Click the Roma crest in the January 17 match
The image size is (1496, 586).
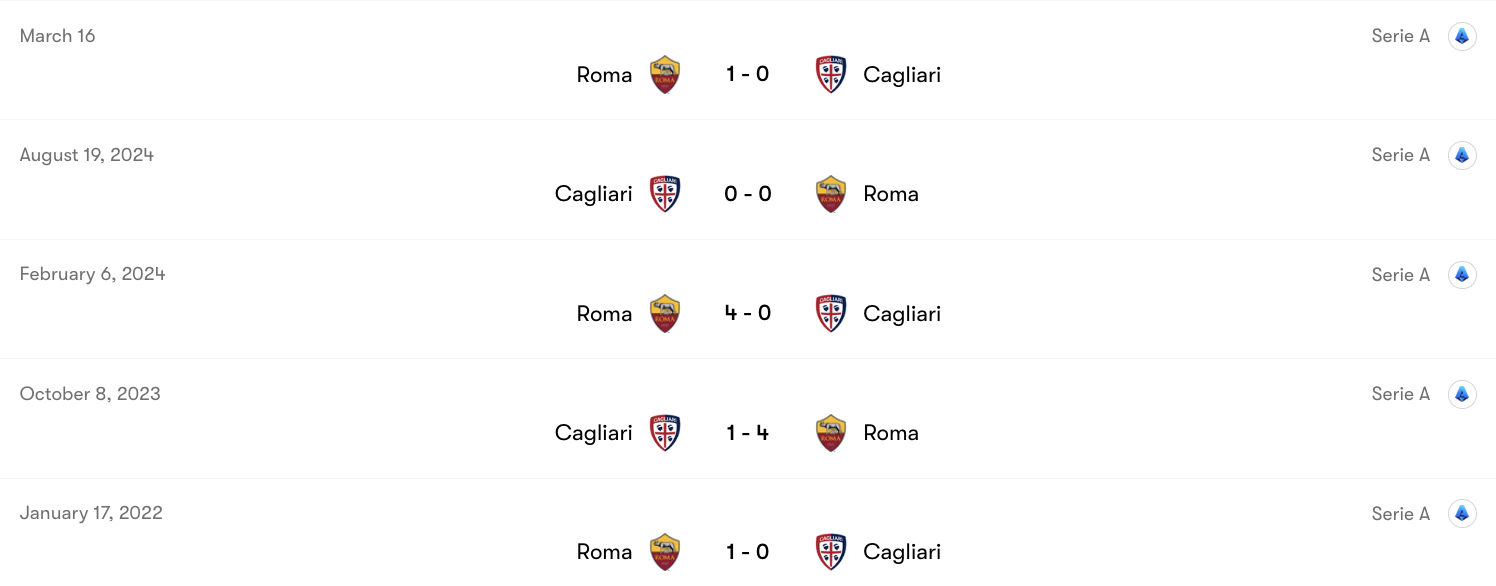[664, 551]
